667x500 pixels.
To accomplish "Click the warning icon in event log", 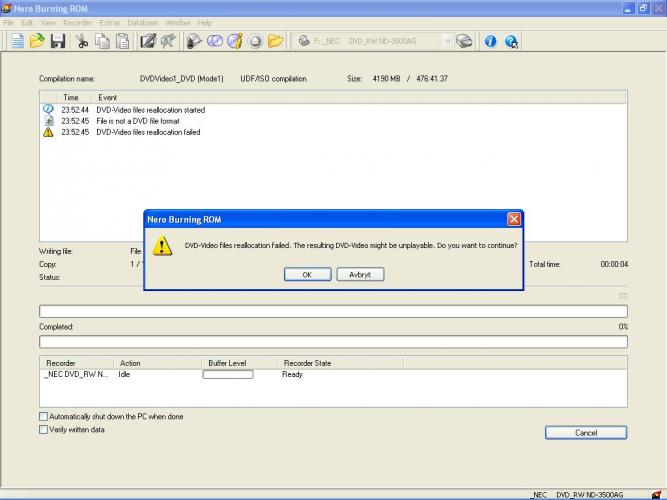I will tap(48, 132).
